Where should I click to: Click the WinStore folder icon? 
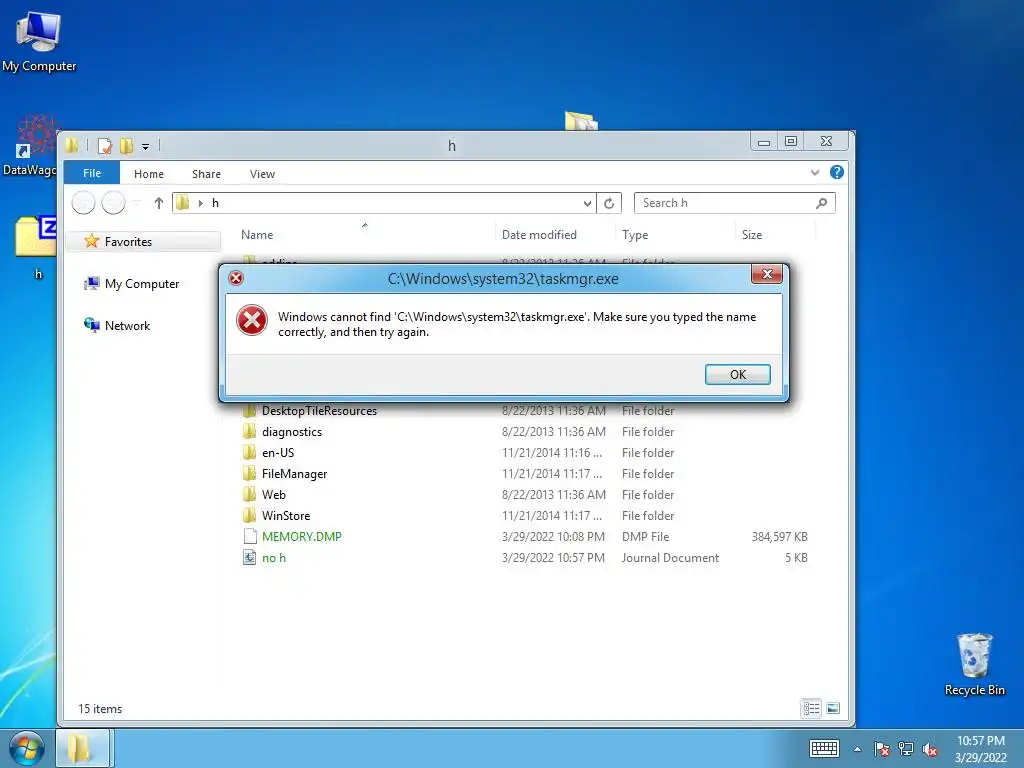(249, 515)
